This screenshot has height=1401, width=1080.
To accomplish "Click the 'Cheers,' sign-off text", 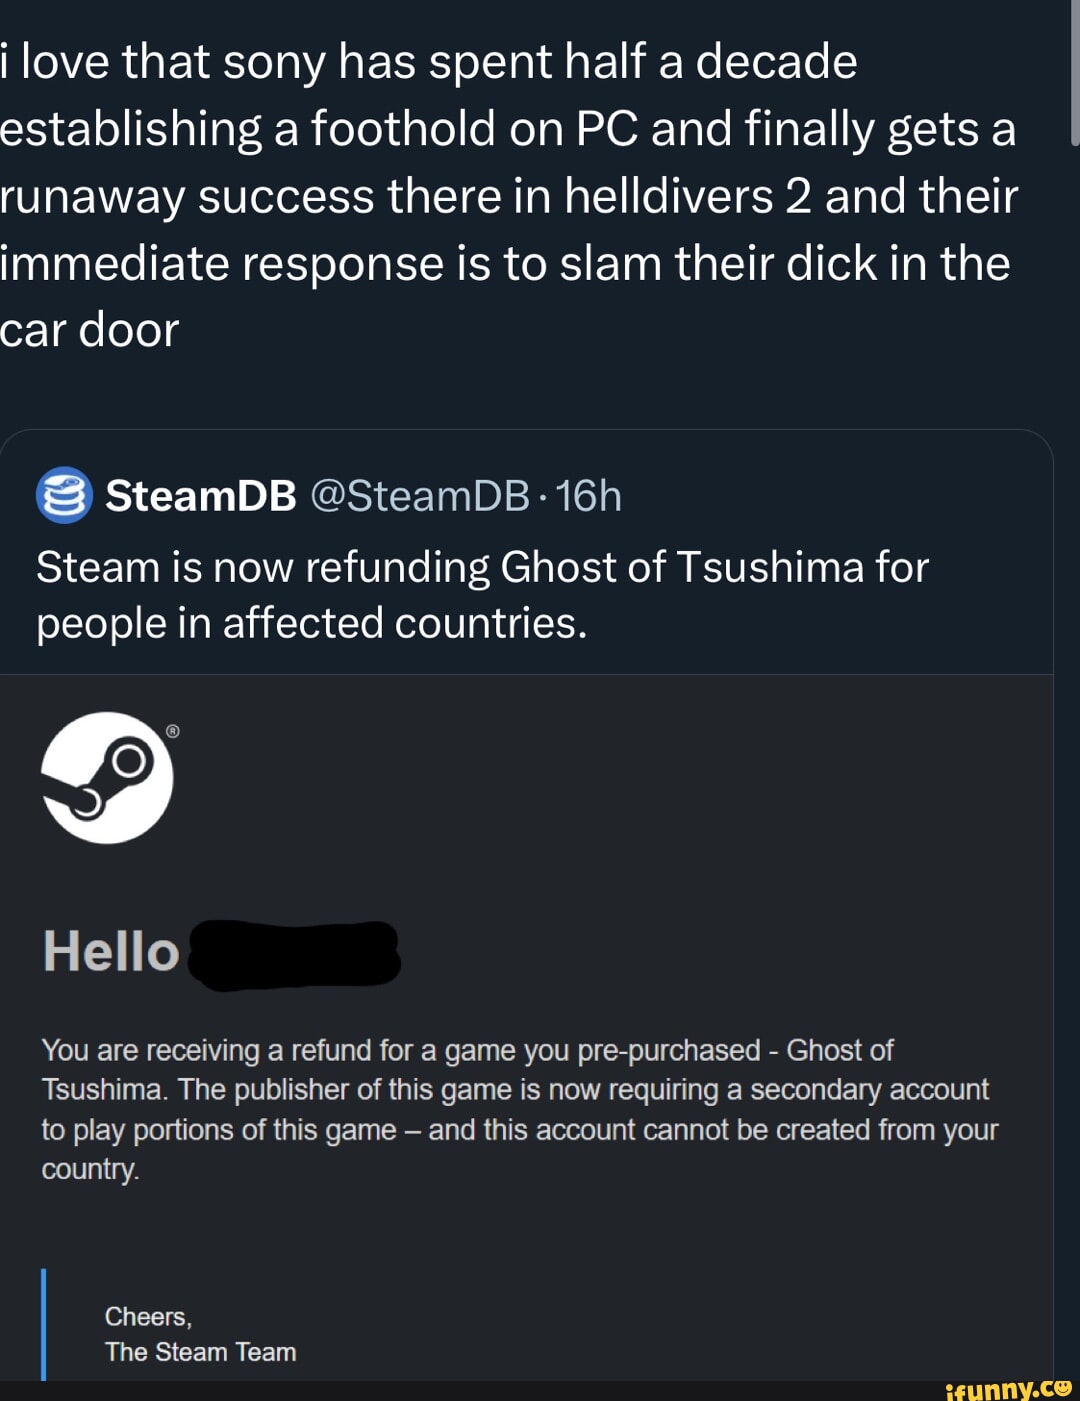I will pos(148,1316).
